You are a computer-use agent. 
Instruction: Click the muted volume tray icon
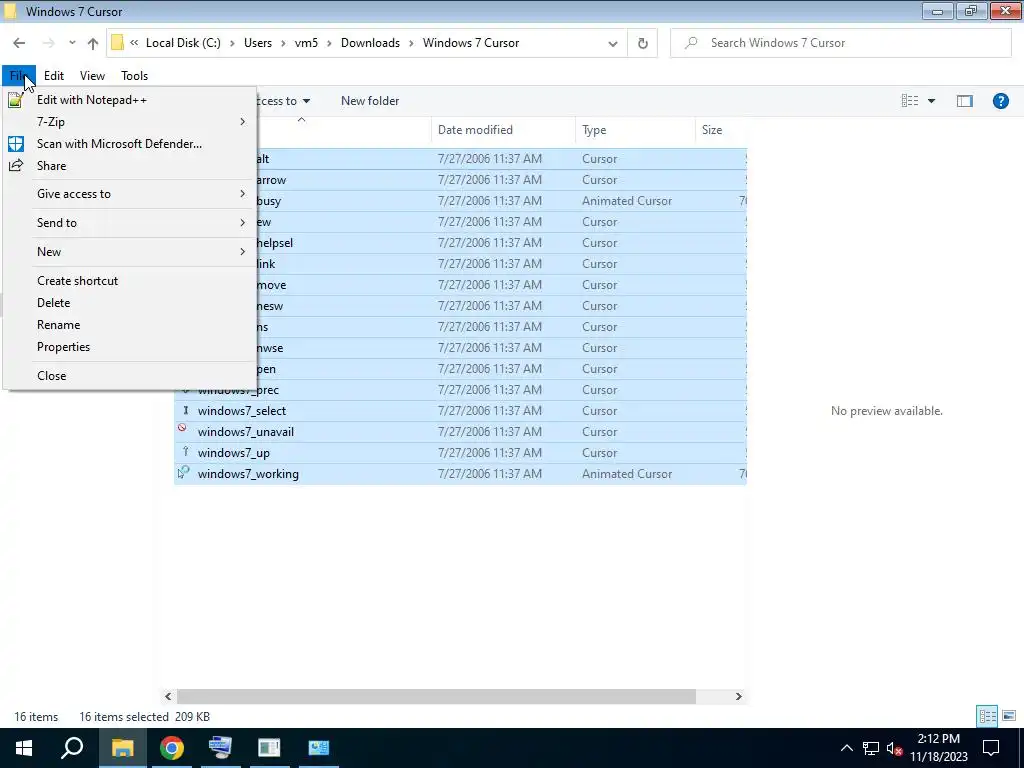(x=894, y=748)
